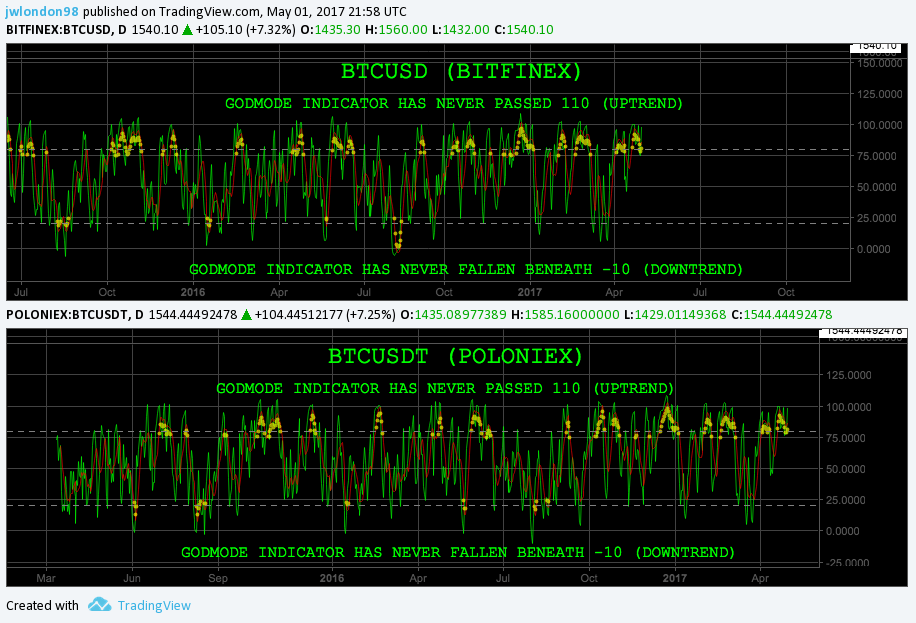The width and height of the screenshot is (916, 623).
Task: Open the TradingView link at the bottom
Action: tap(154, 605)
